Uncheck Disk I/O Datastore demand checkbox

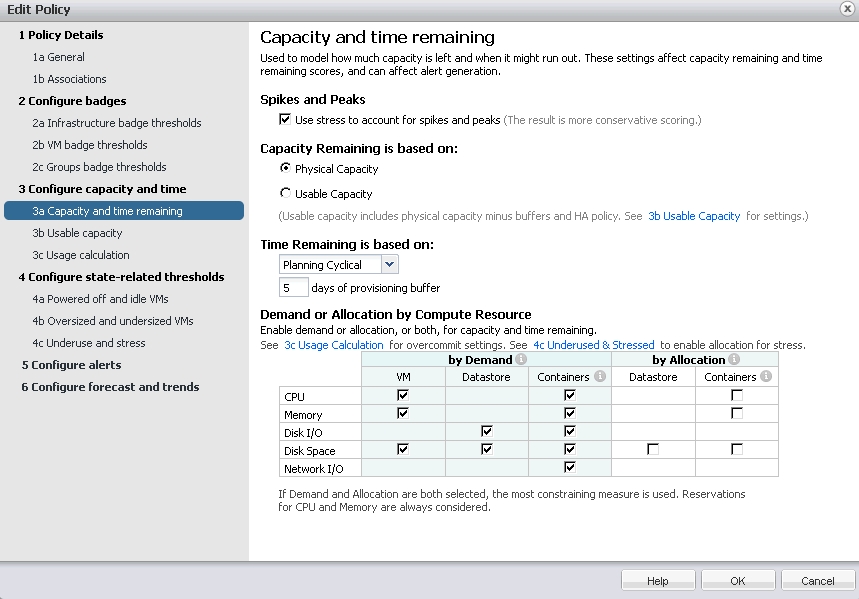click(486, 431)
